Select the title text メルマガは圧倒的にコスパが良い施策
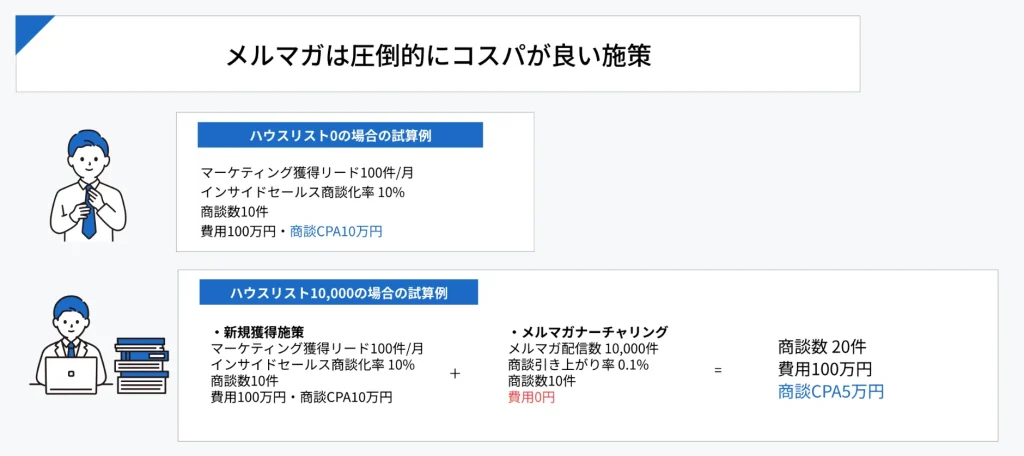This screenshot has width=1024, height=456. pyautogui.click(x=438, y=54)
